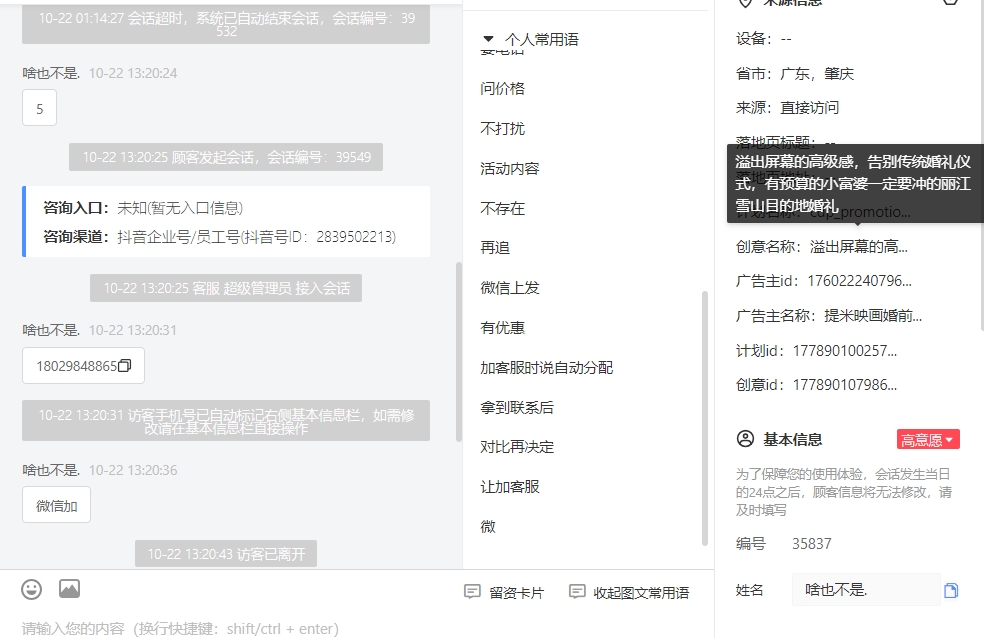Click the customer number 35837
This screenshot has width=984, height=638.
click(x=811, y=544)
